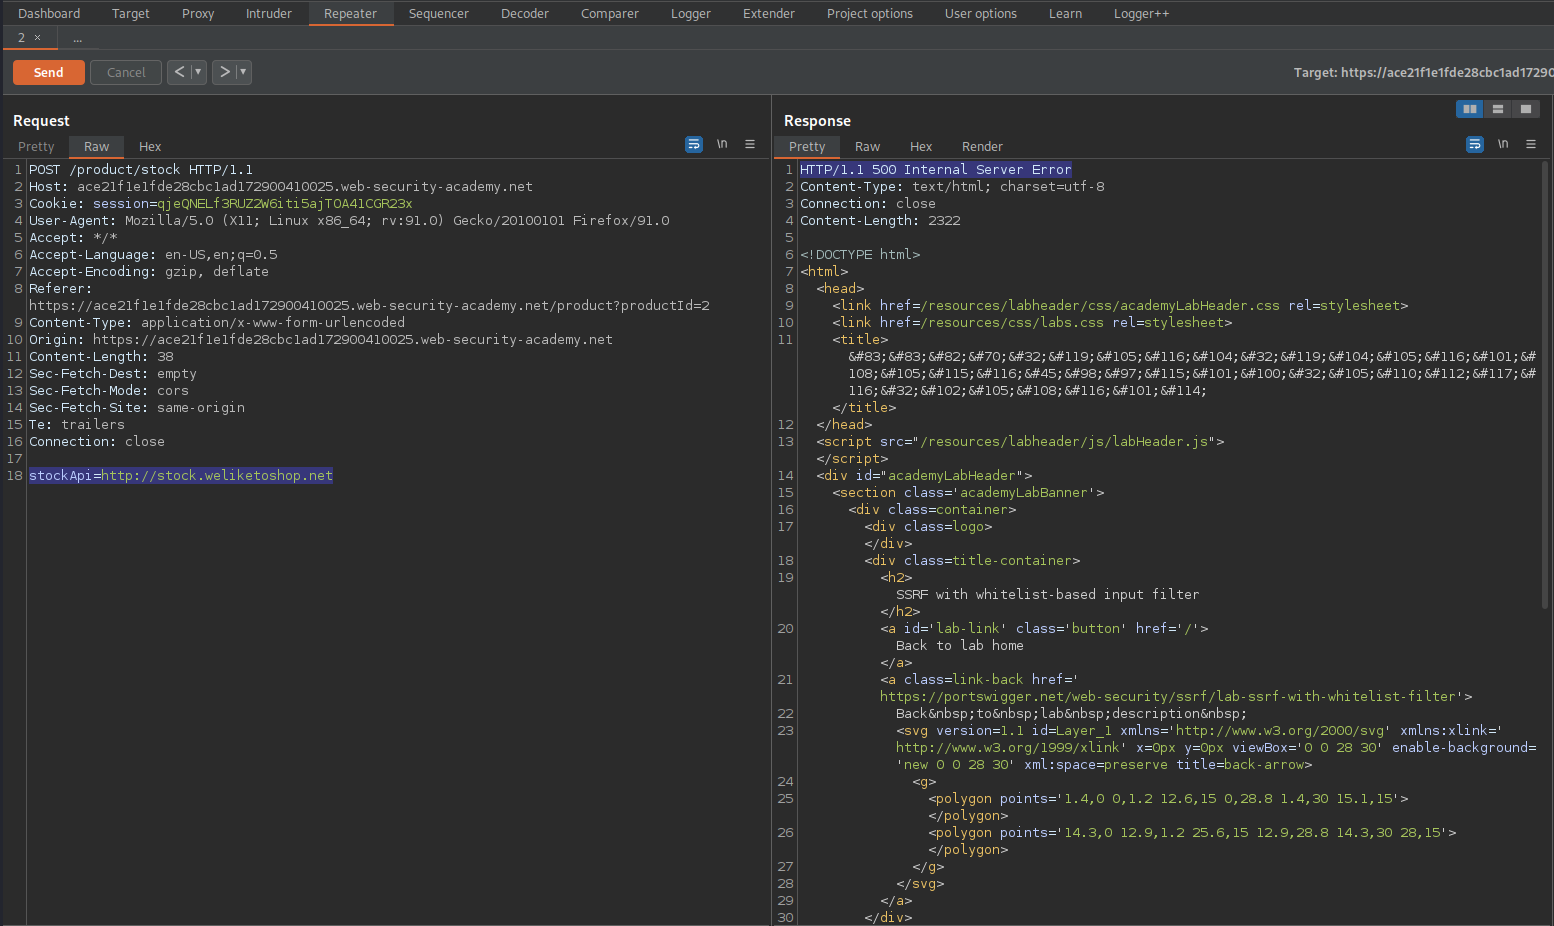Go back to previous request in history
The height and width of the screenshot is (926, 1554).
tap(180, 72)
